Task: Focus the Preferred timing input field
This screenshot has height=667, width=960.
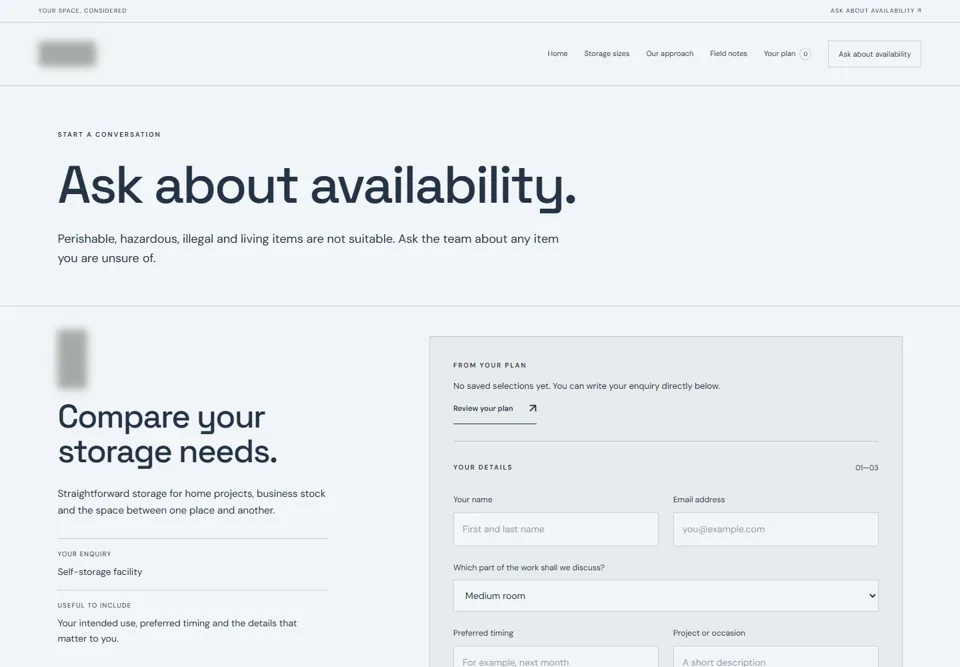Action: pos(556,657)
